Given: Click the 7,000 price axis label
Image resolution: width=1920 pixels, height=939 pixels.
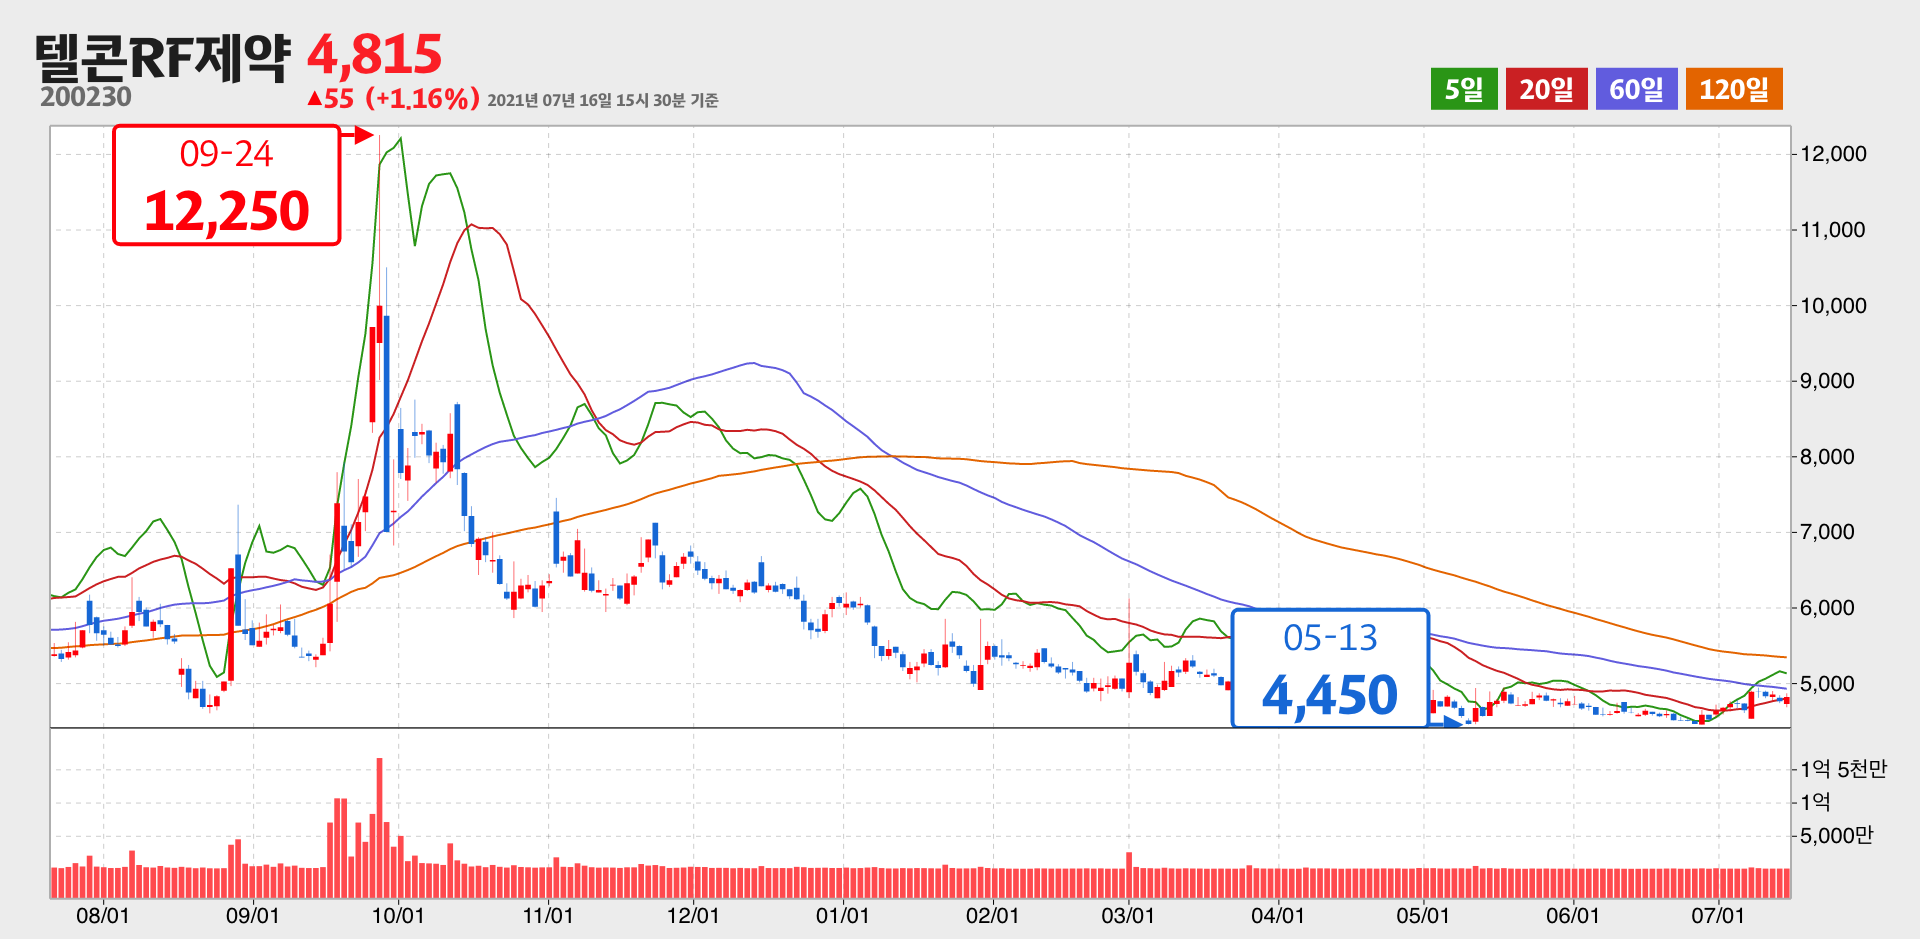Looking at the screenshot, I should (x=1827, y=532).
